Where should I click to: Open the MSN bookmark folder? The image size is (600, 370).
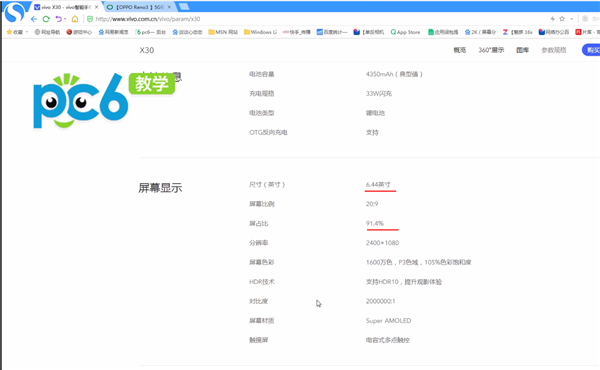pos(223,32)
